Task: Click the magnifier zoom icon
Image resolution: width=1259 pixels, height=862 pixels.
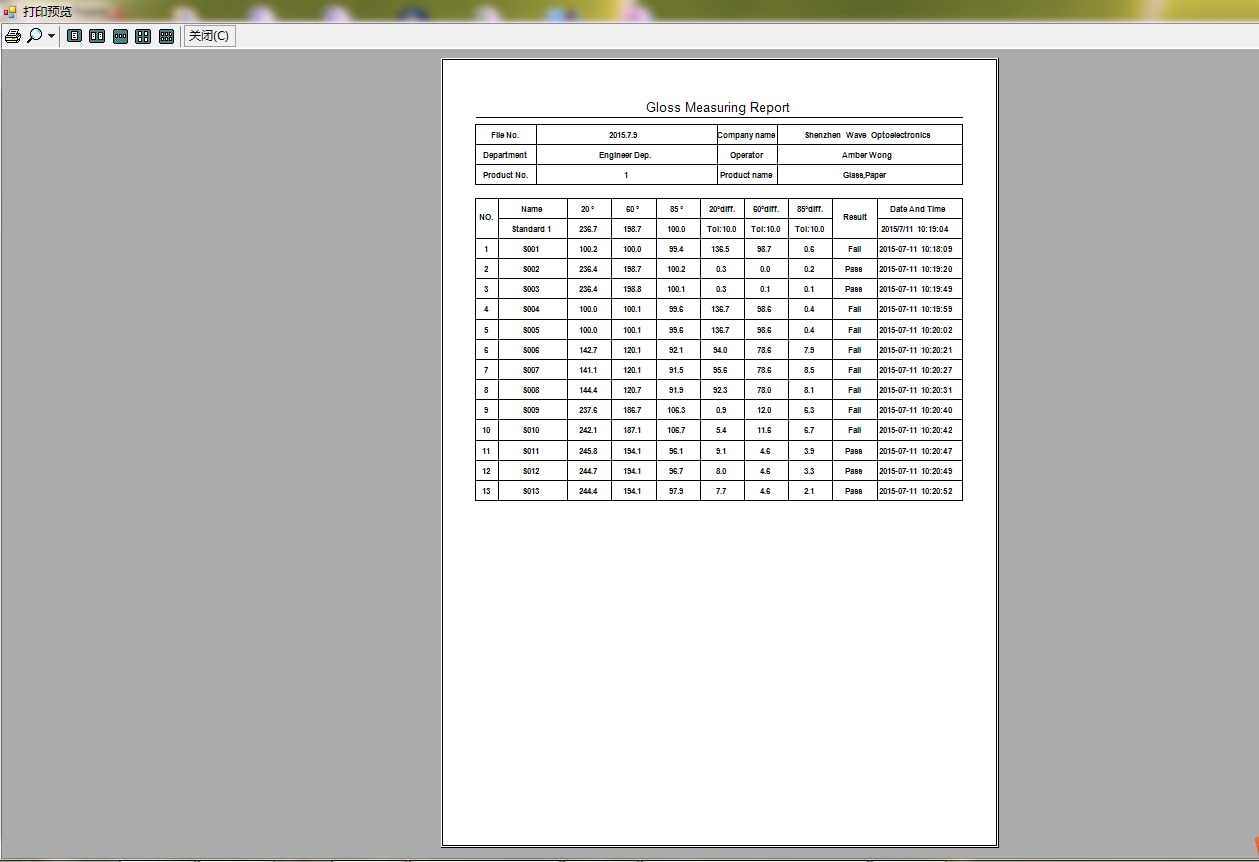Action: (x=35, y=36)
